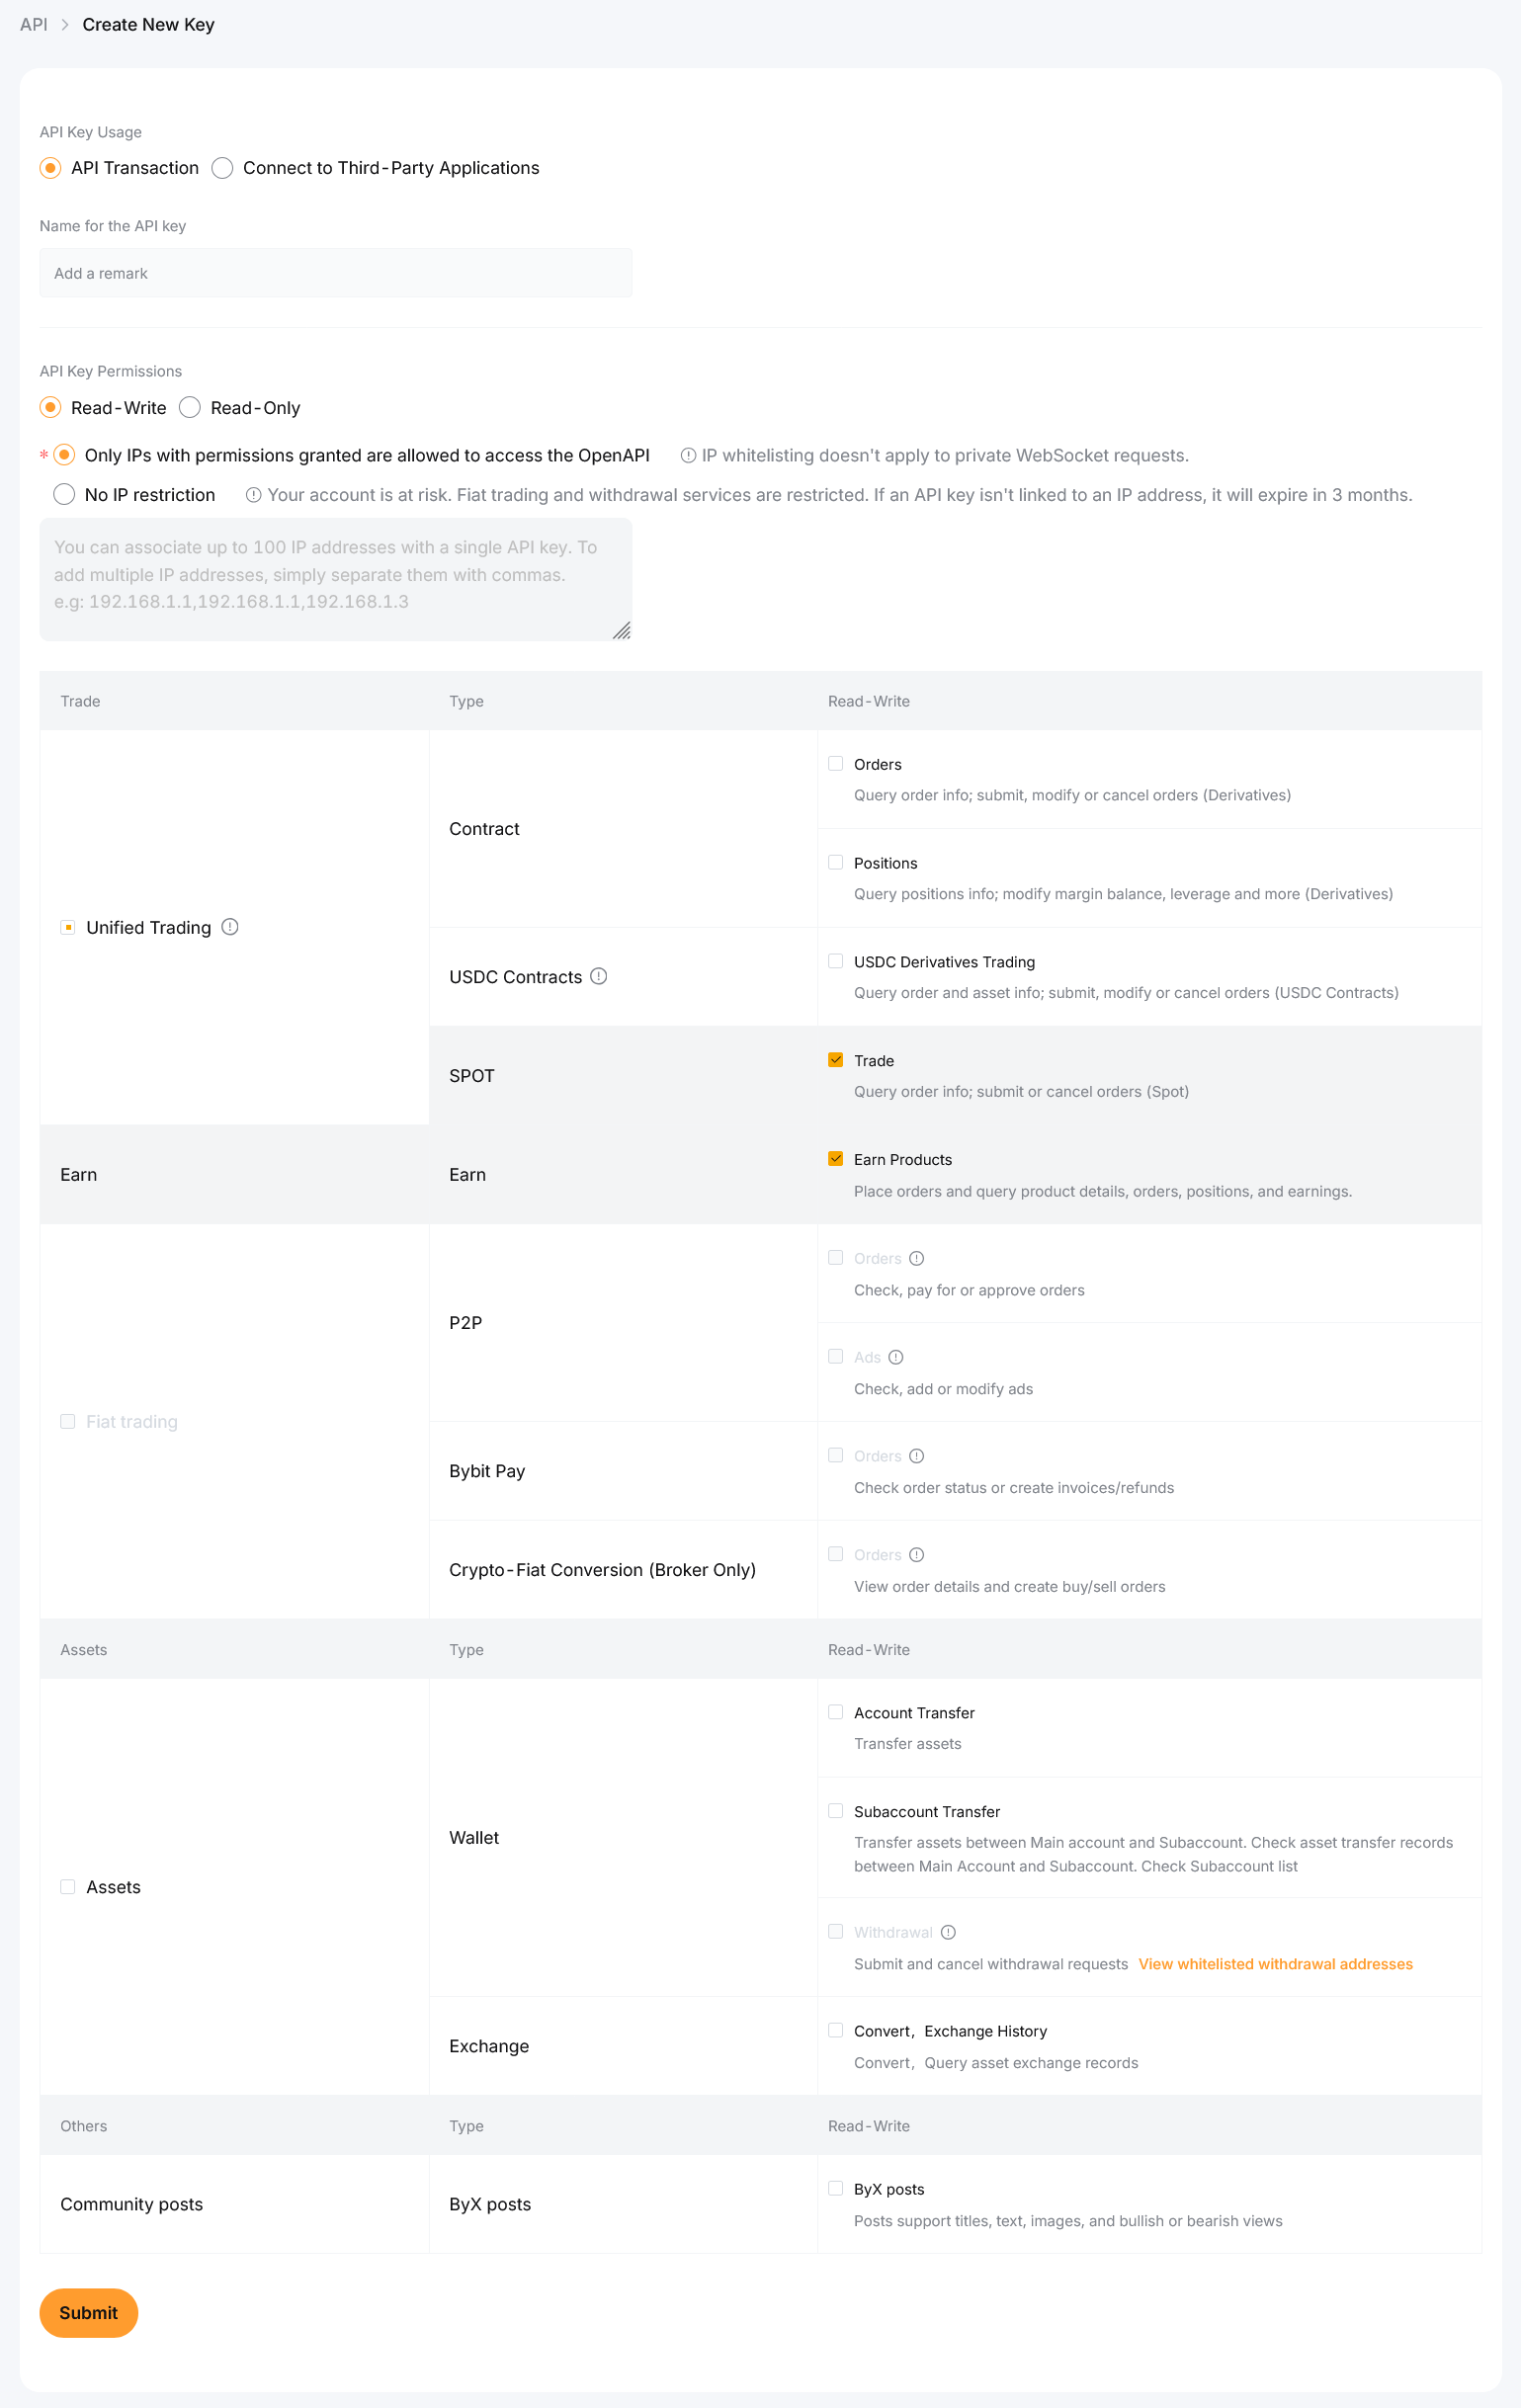The width and height of the screenshot is (1521, 2408).
Task: Click info icon next to Bybit Pay Orders
Action: [x=917, y=1456]
